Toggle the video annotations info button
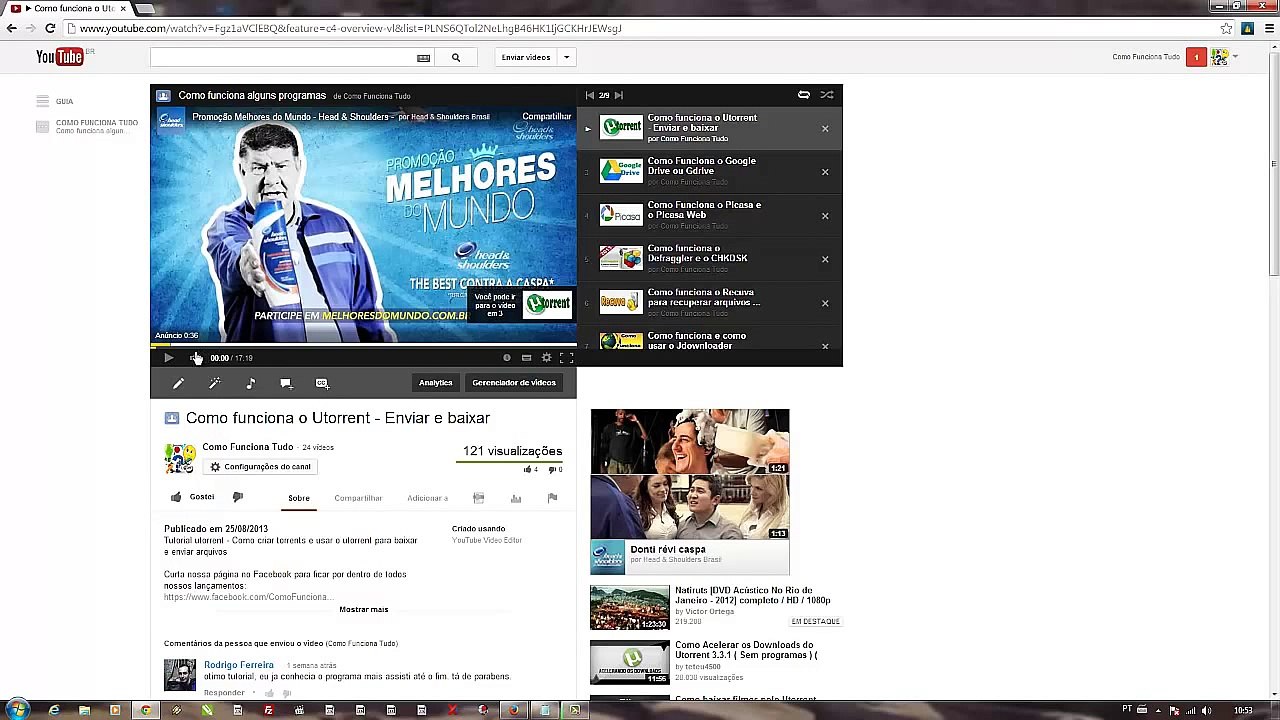The height and width of the screenshot is (720, 1280). pyautogui.click(x=507, y=358)
